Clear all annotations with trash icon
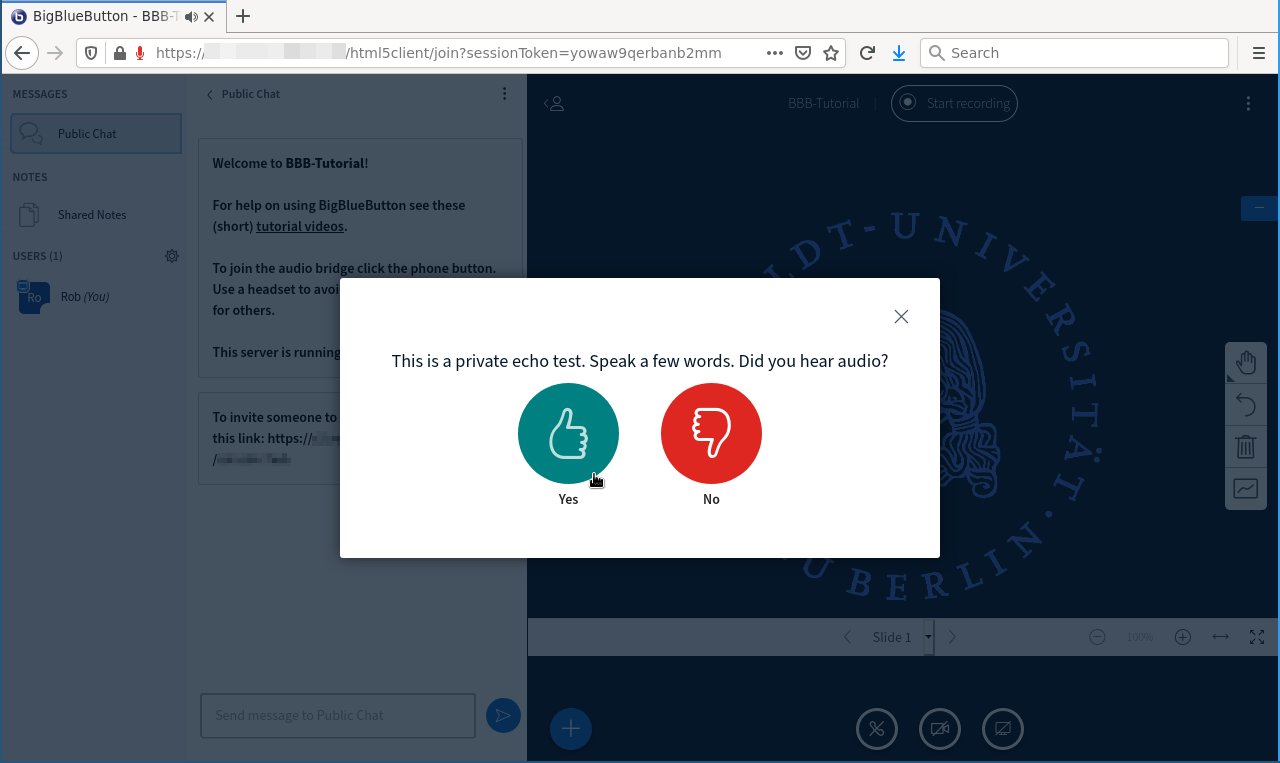 [1246, 447]
